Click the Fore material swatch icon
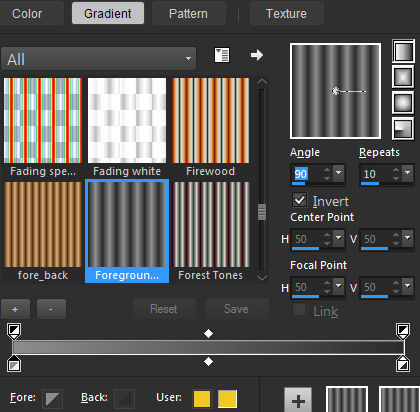This screenshot has width=420, height=412. click(52, 399)
